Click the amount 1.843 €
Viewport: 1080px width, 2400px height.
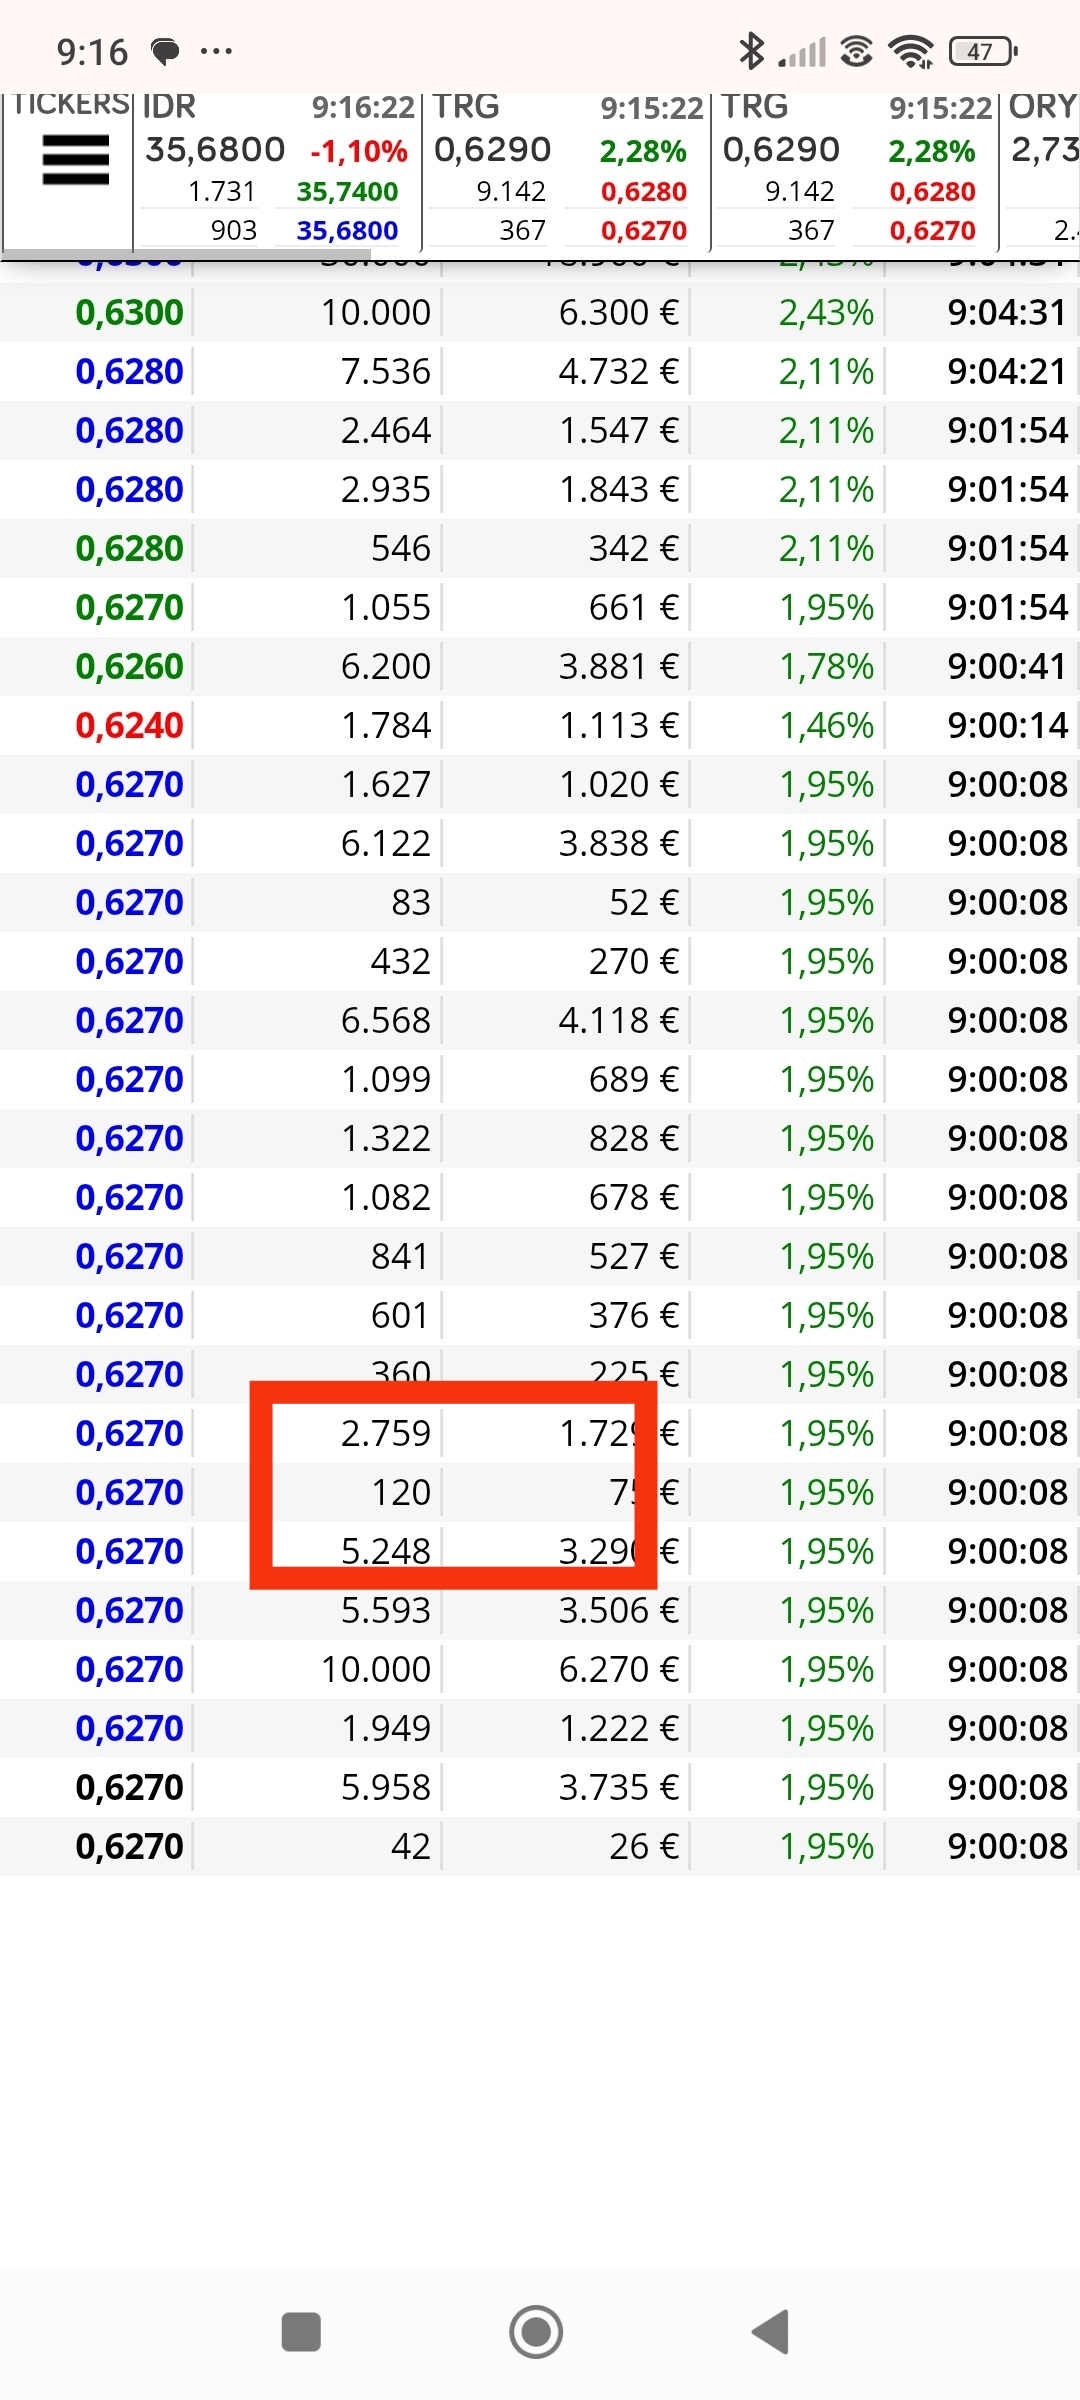tap(619, 490)
